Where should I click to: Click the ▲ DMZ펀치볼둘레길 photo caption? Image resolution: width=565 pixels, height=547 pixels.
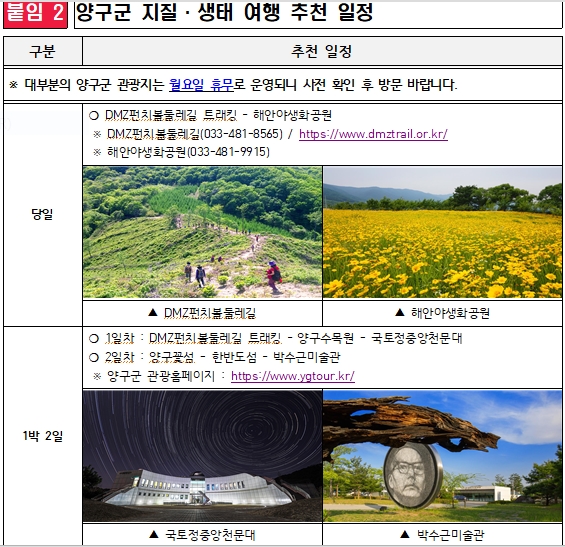coord(203,313)
